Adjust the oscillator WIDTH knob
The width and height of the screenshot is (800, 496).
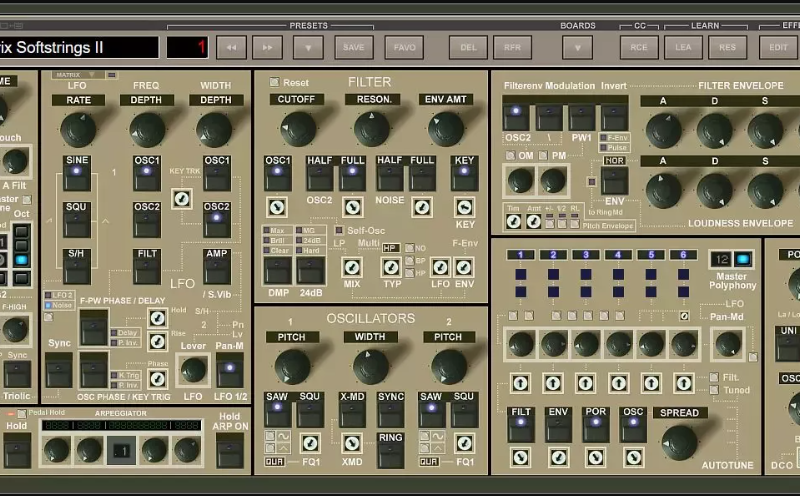(371, 366)
